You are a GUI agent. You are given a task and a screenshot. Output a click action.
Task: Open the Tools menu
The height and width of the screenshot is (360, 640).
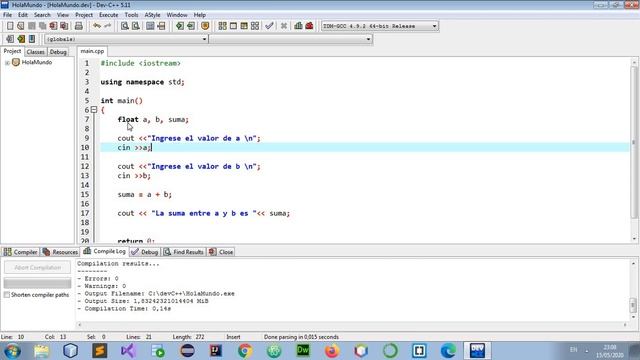click(131, 15)
